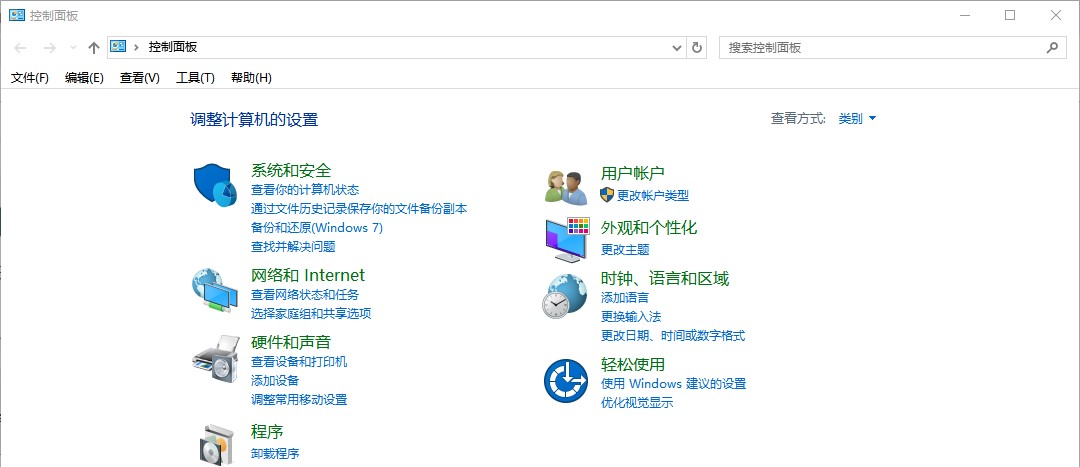The height and width of the screenshot is (467, 1080).
Task: Open 外观和个性化 category heading
Action: [650, 228]
